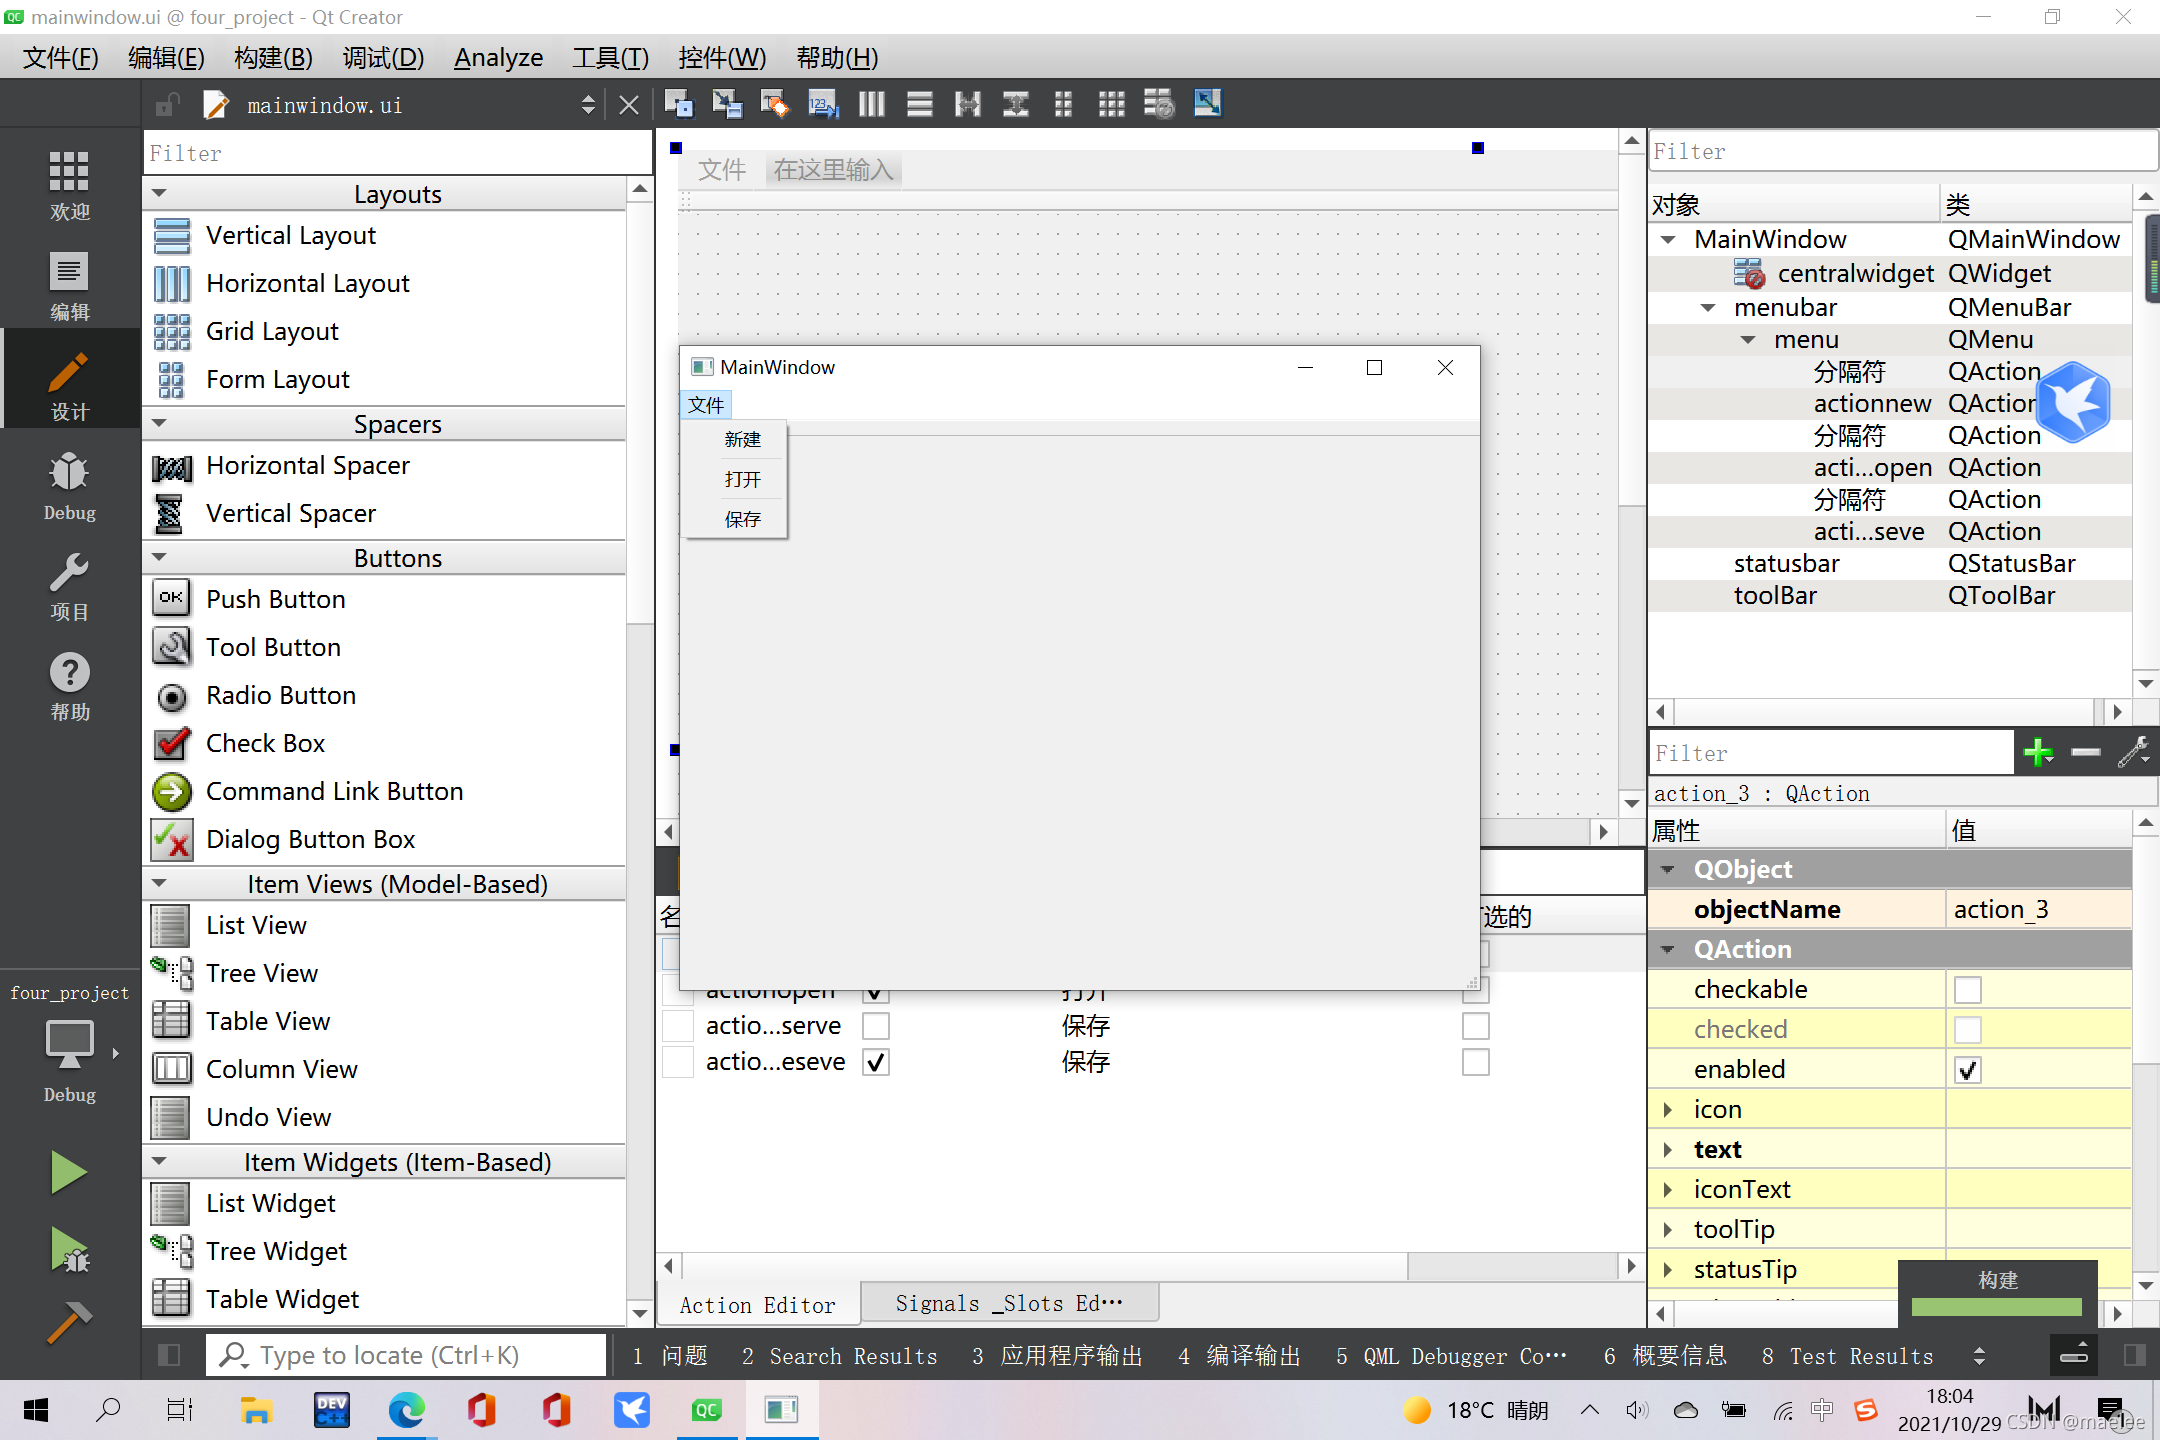Screen dimensions: 2160x1440
Task: Apply Lay Out Vertically from toolbar
Action: pos(919,104)
